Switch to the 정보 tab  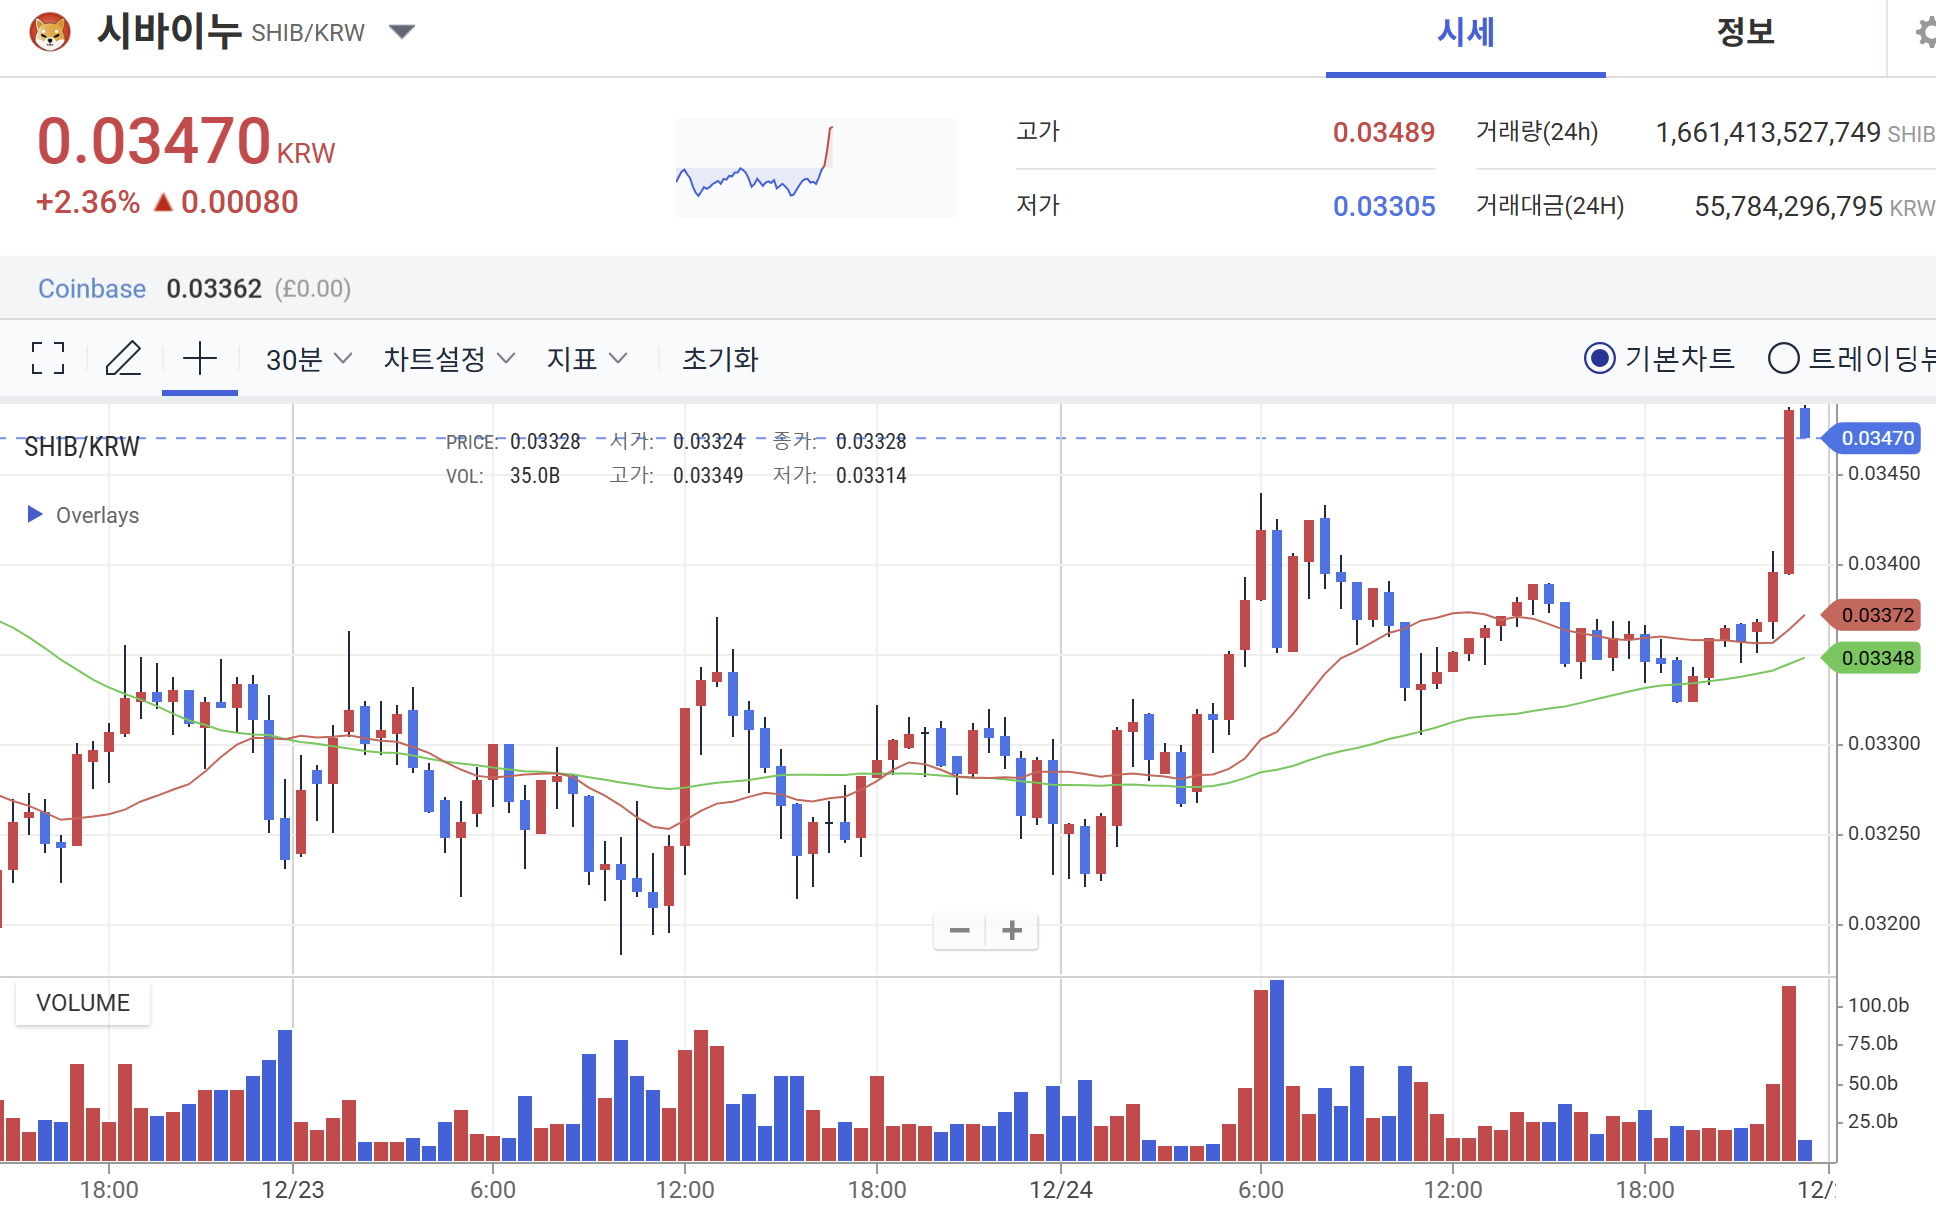(x=1745, y=33)
